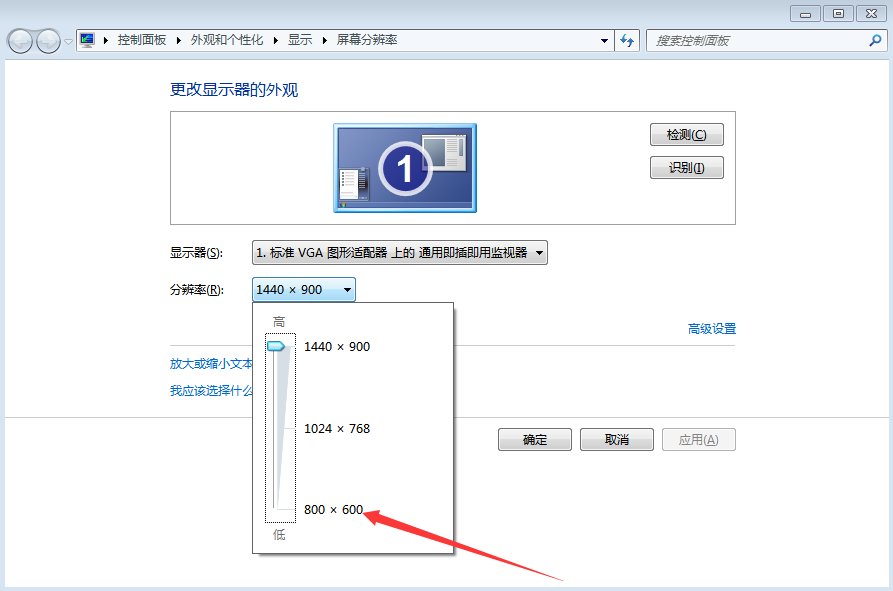Click the search magnifier icon
The width and height of the screenshot is (893, 591).
point(875,40)
